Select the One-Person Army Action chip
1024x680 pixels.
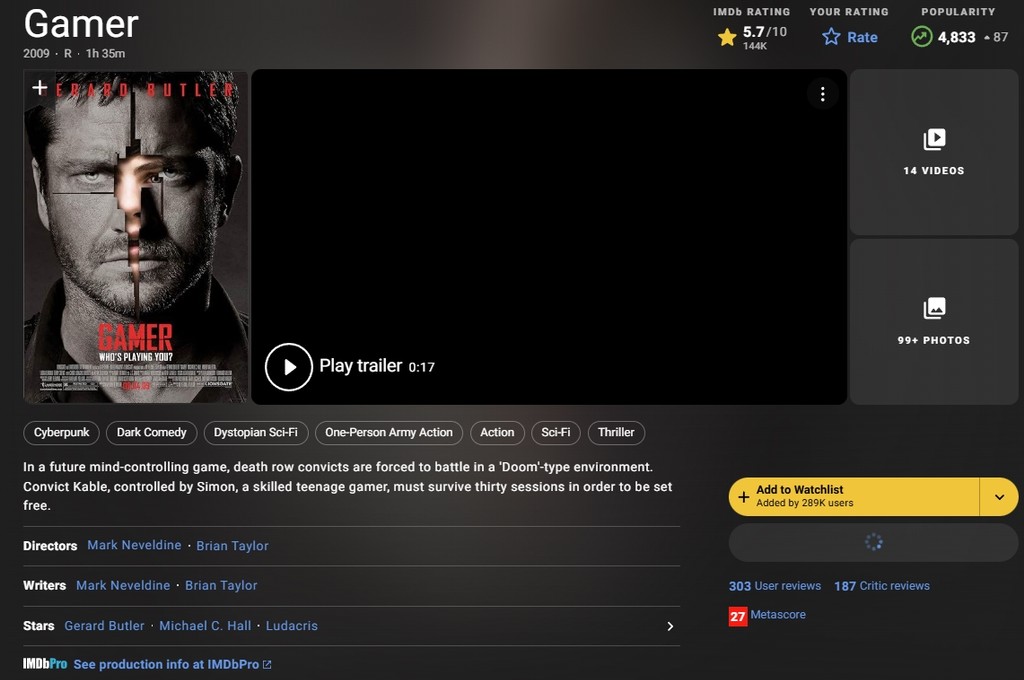[x=389, y=432]
